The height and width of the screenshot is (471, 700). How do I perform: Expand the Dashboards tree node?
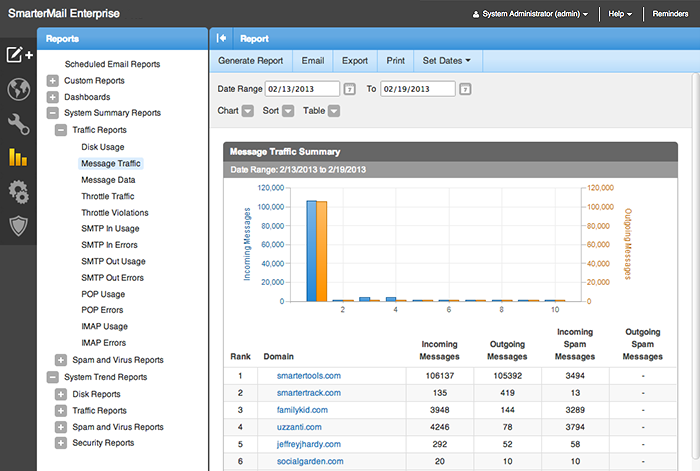(53, 97)
